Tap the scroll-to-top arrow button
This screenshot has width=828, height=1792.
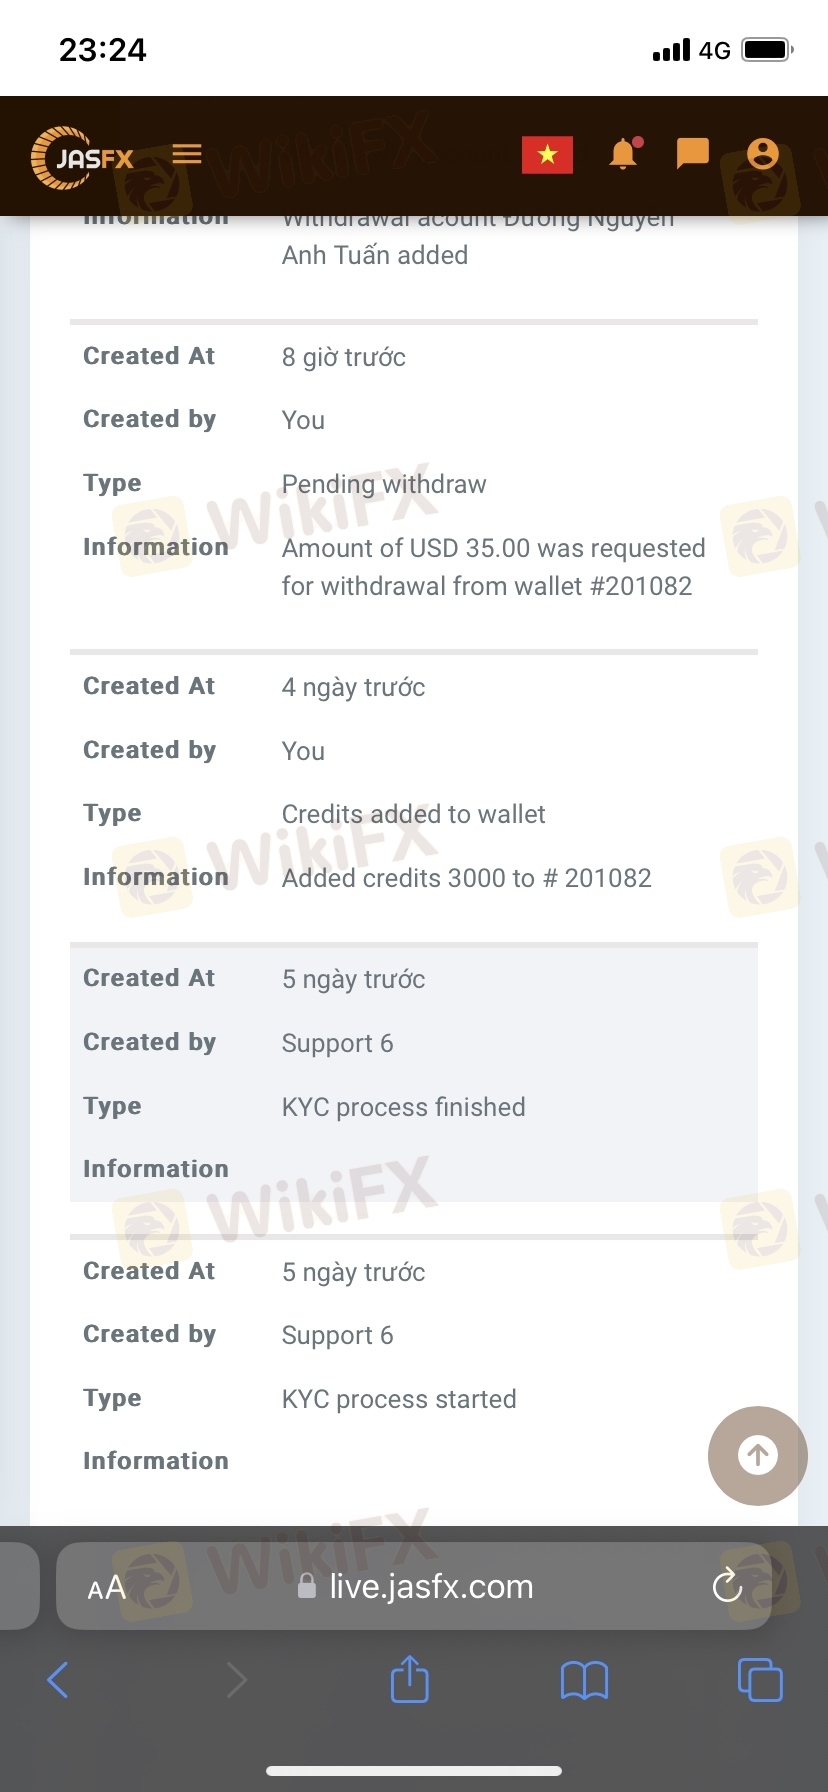point(757,1455)
